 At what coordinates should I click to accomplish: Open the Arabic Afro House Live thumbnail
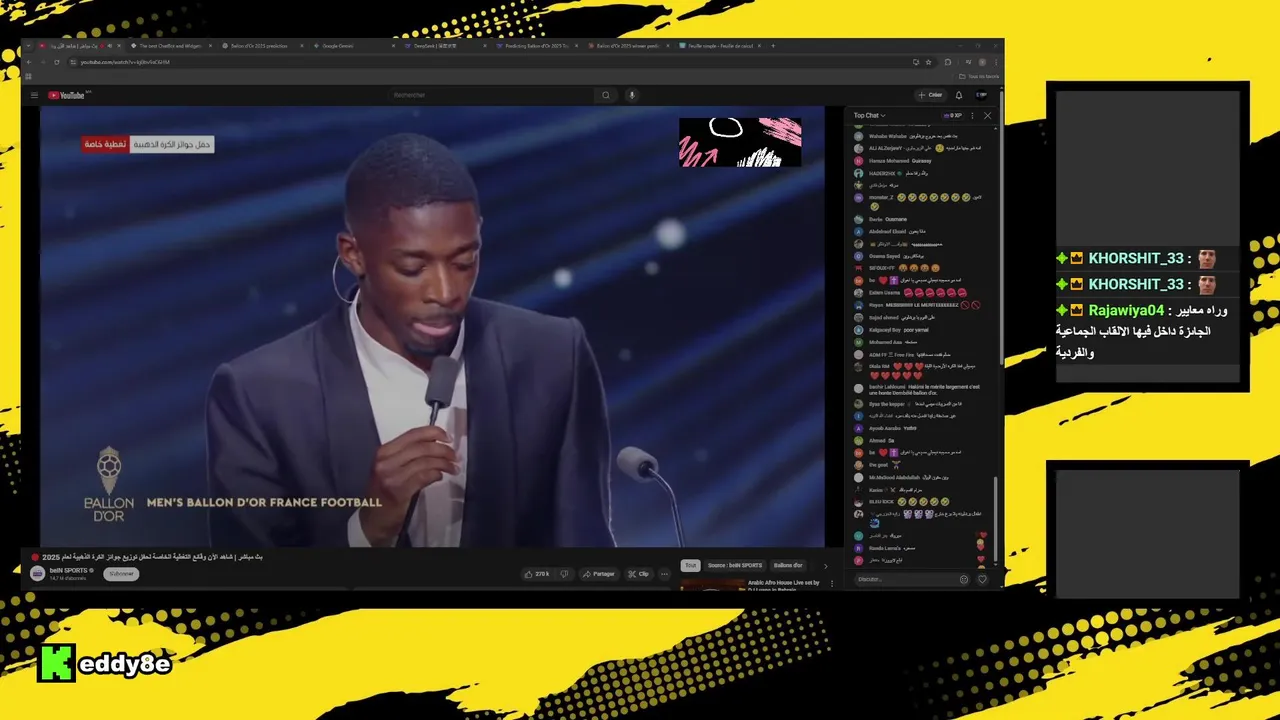coord(713,584)
